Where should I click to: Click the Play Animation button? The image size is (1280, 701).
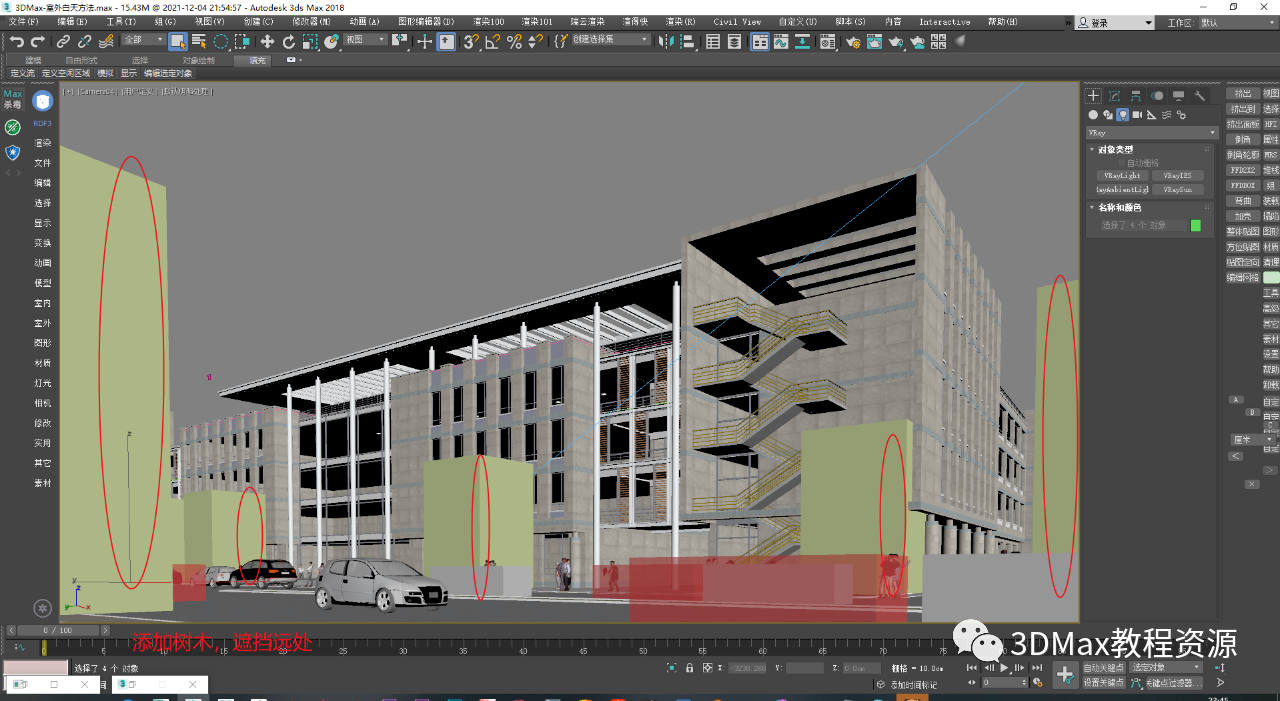(1005, 667)
